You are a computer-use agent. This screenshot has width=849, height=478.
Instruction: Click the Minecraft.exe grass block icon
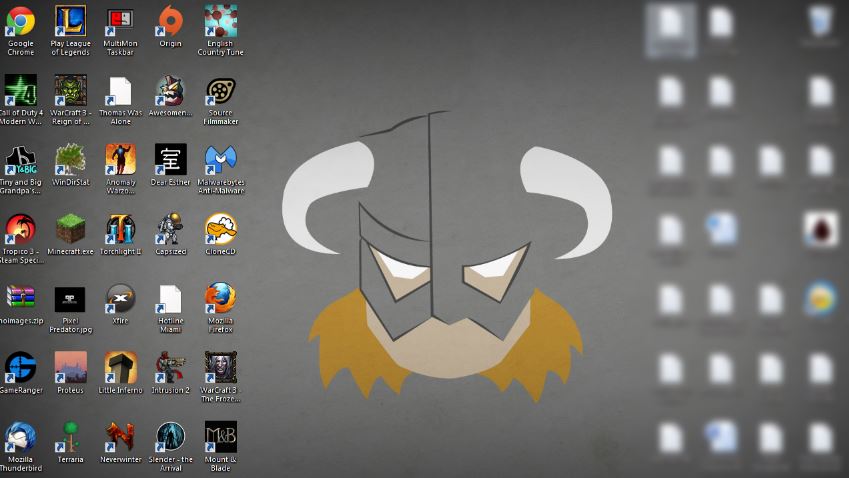coord(70,229)
